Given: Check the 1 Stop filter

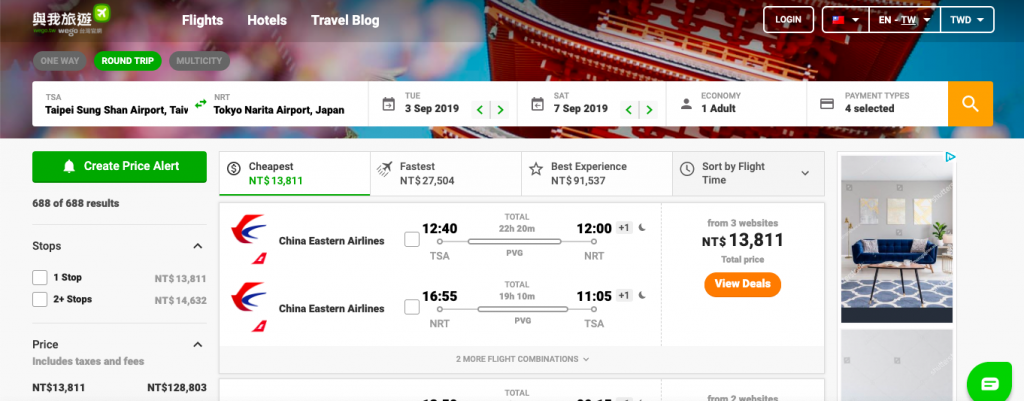Looking at the screenshot, I should tap(40, 278).
